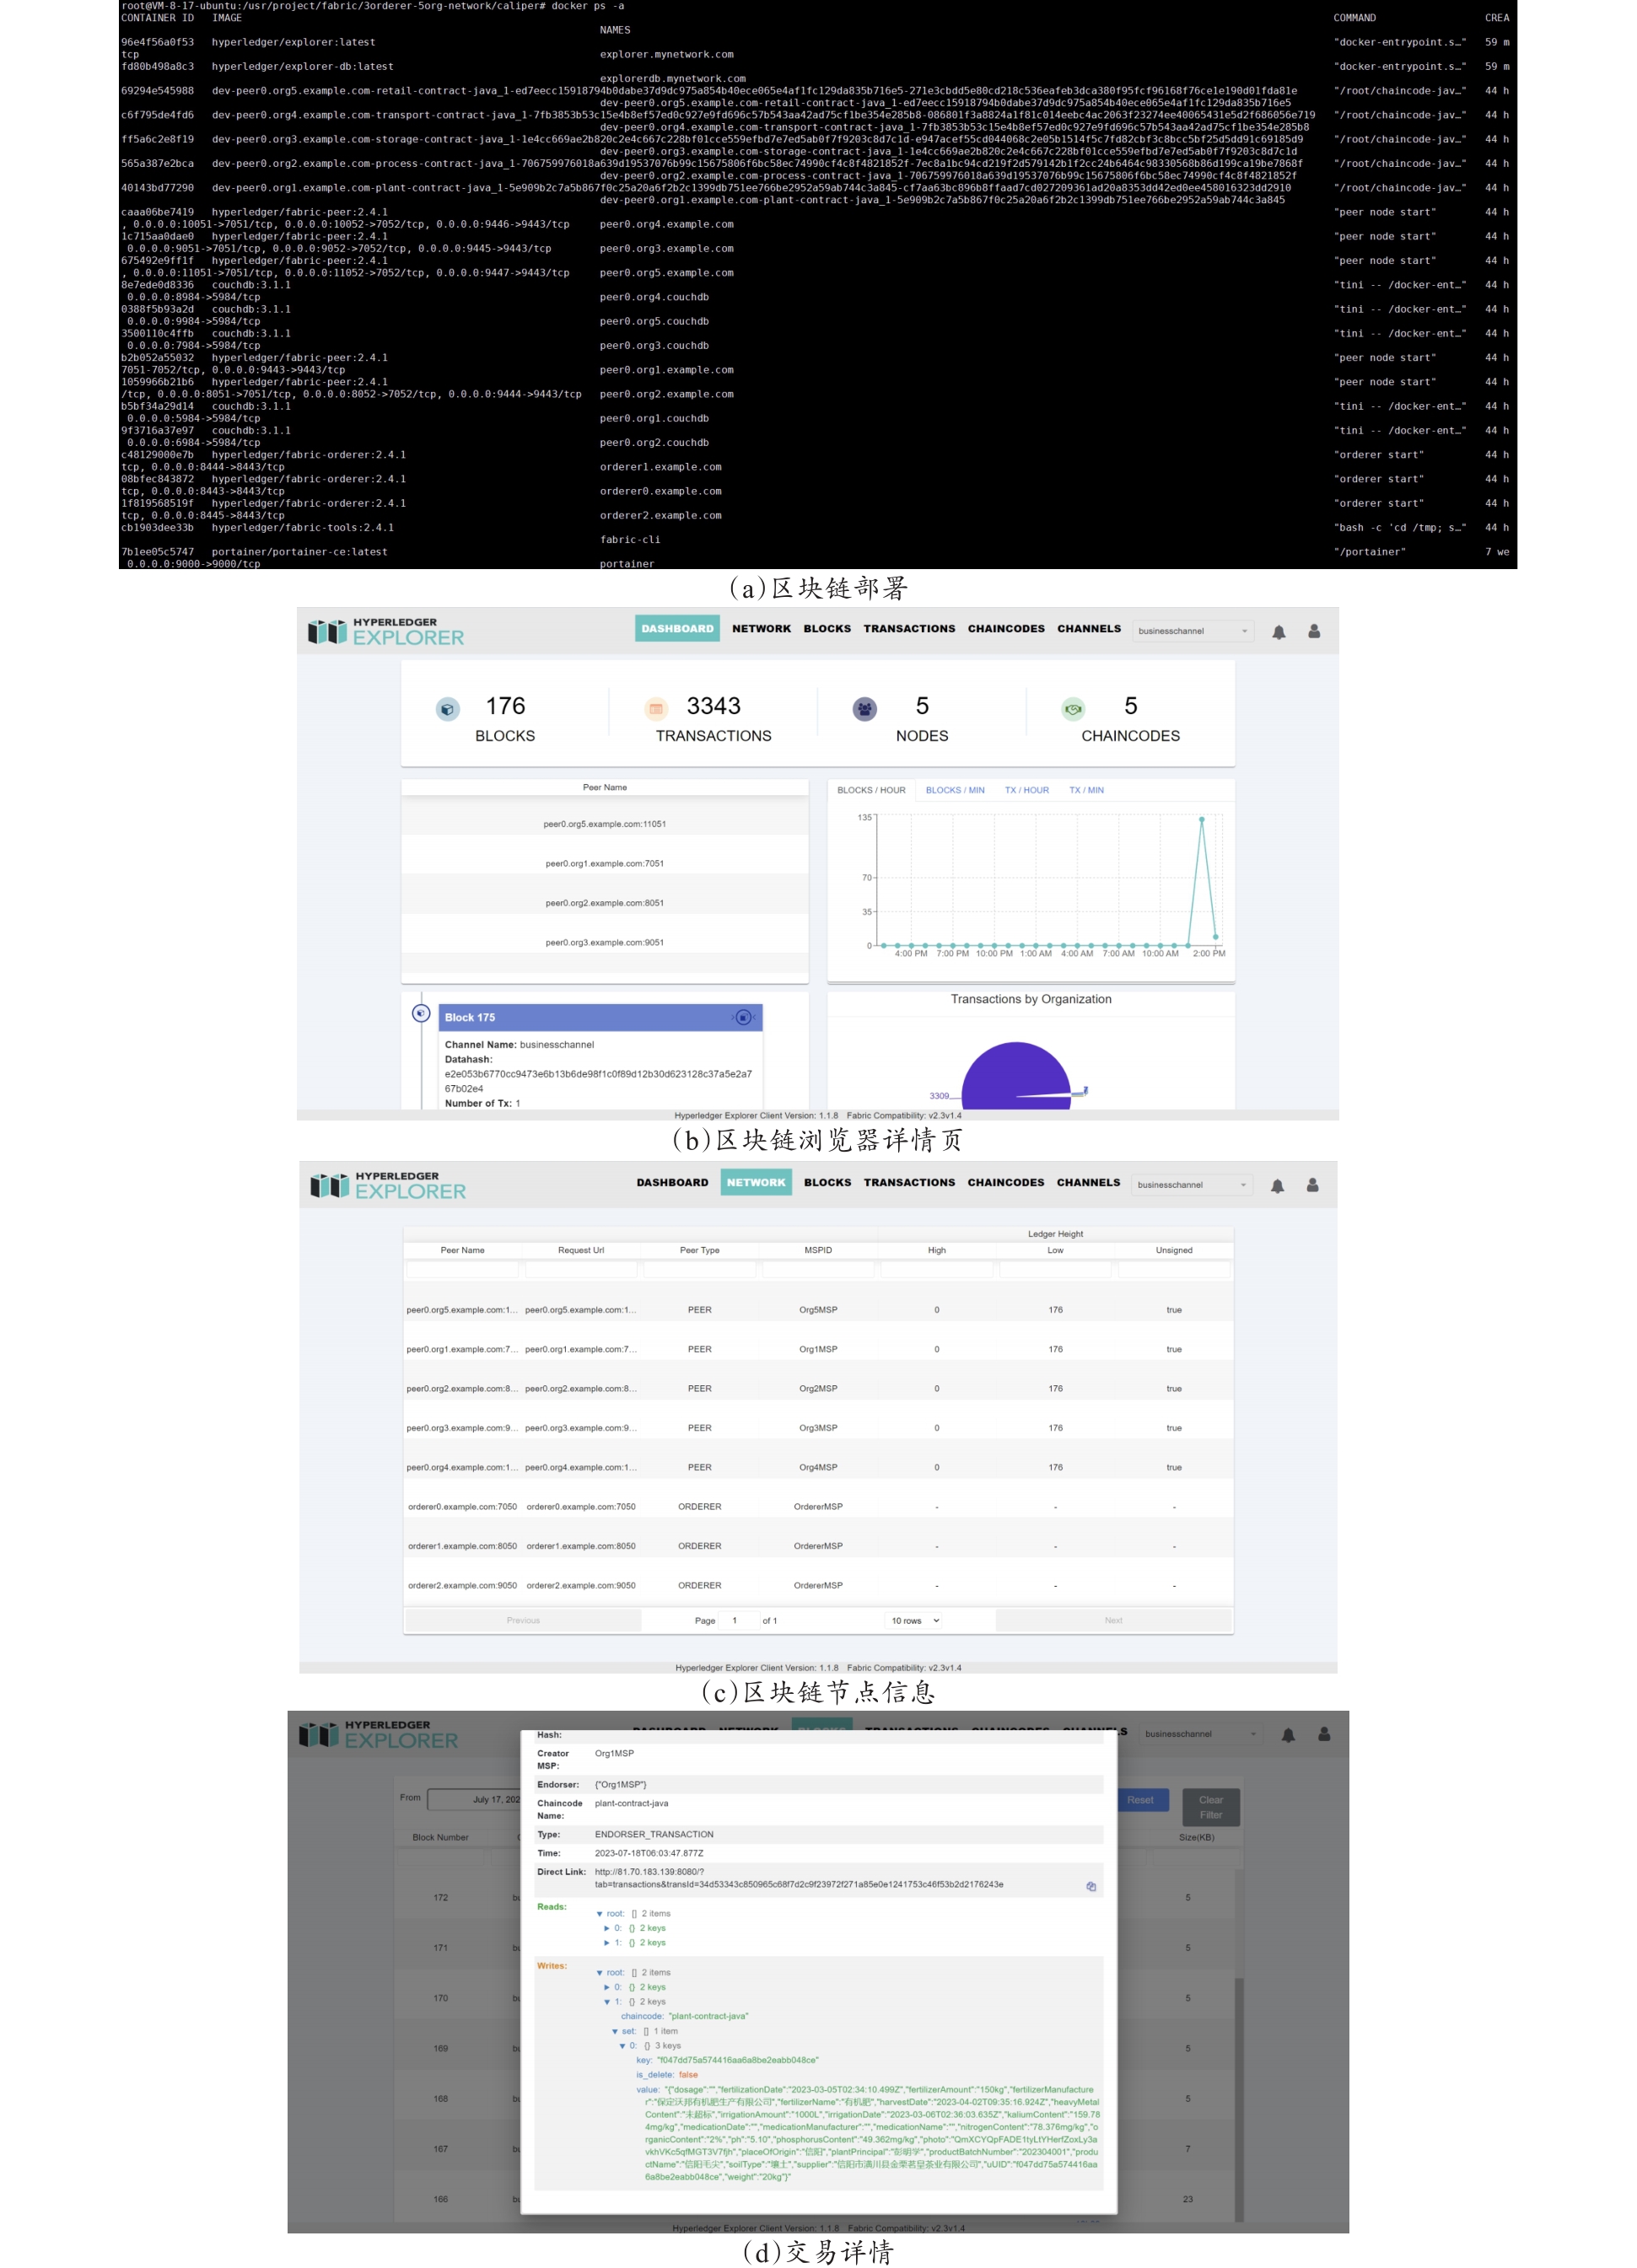
Task: Switch the chart to BLOCKS / HOUR
Action: tap(871, 790)
